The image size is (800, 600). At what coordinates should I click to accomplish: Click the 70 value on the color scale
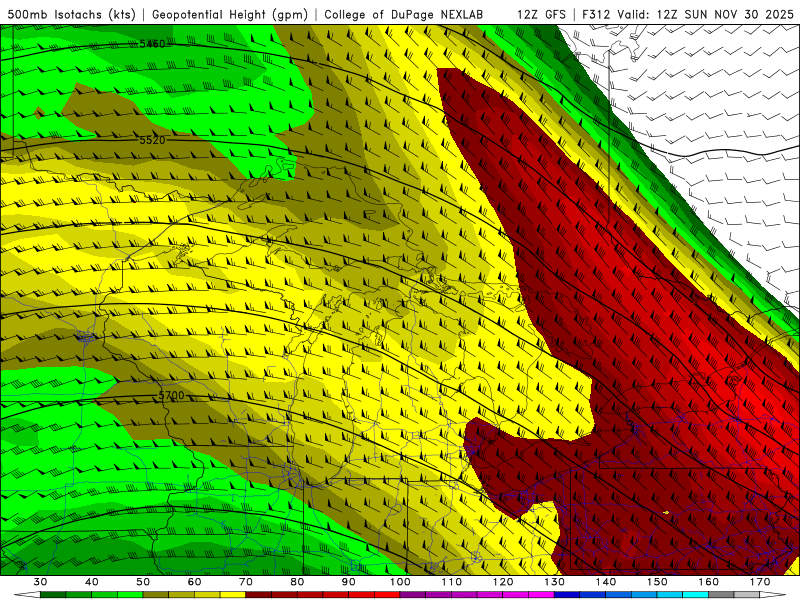[x=246, y=582]
